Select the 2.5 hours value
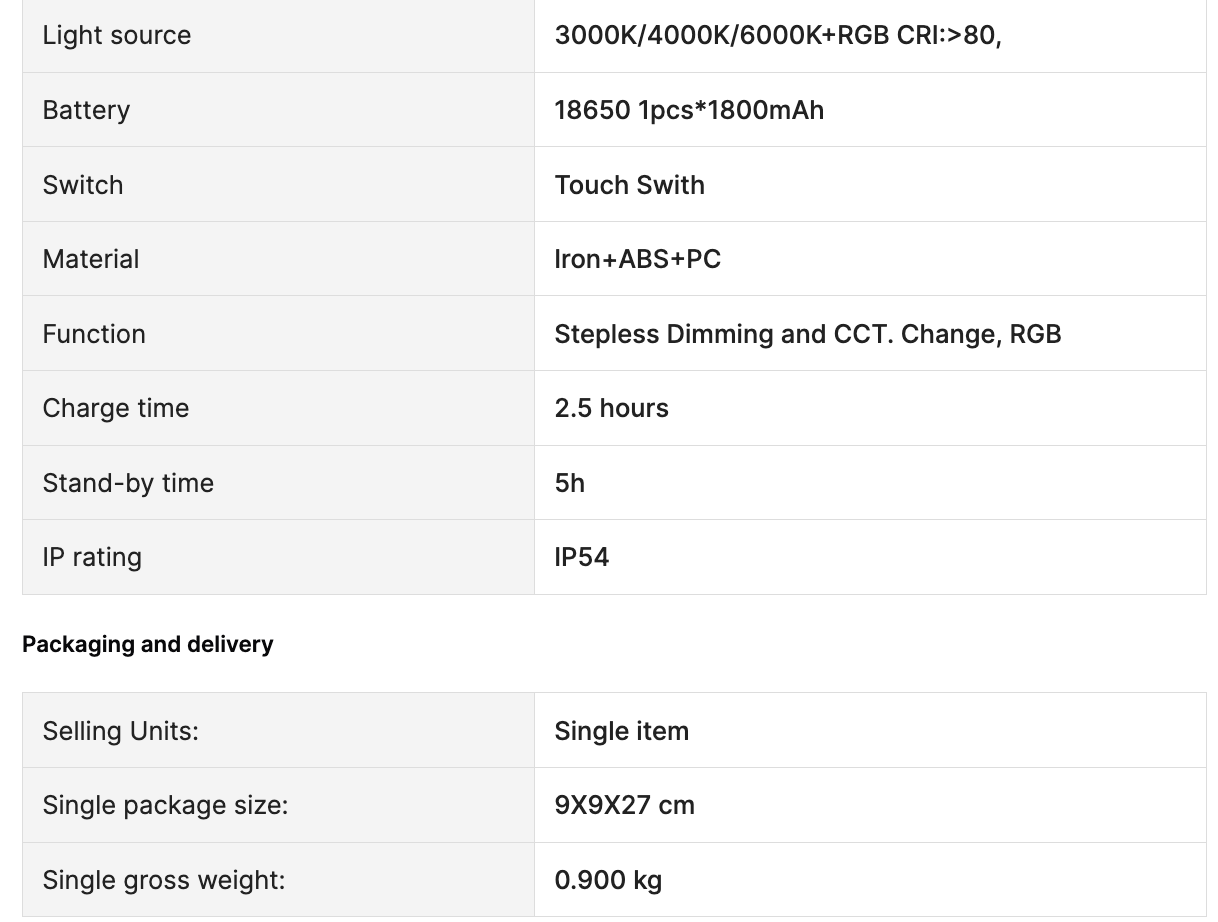Image resolution: width=1218 pixels, height=922 pixels. (x=612, y=408)
